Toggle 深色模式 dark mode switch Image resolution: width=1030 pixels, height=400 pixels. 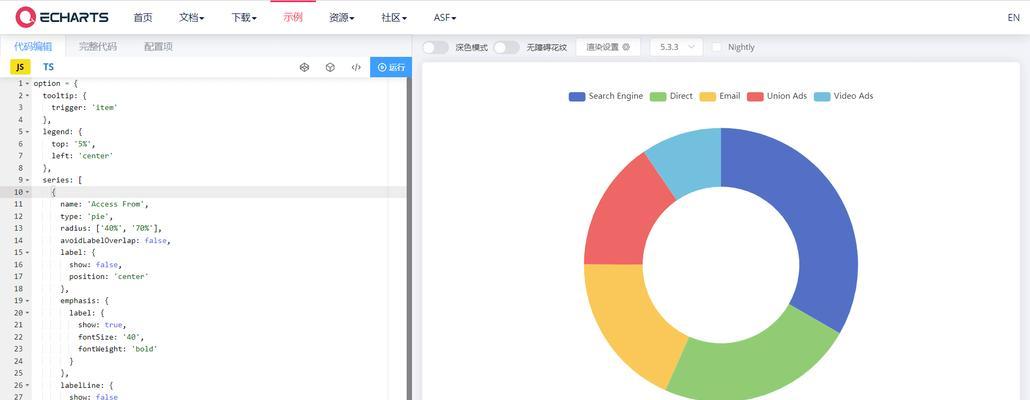[436, 47]
